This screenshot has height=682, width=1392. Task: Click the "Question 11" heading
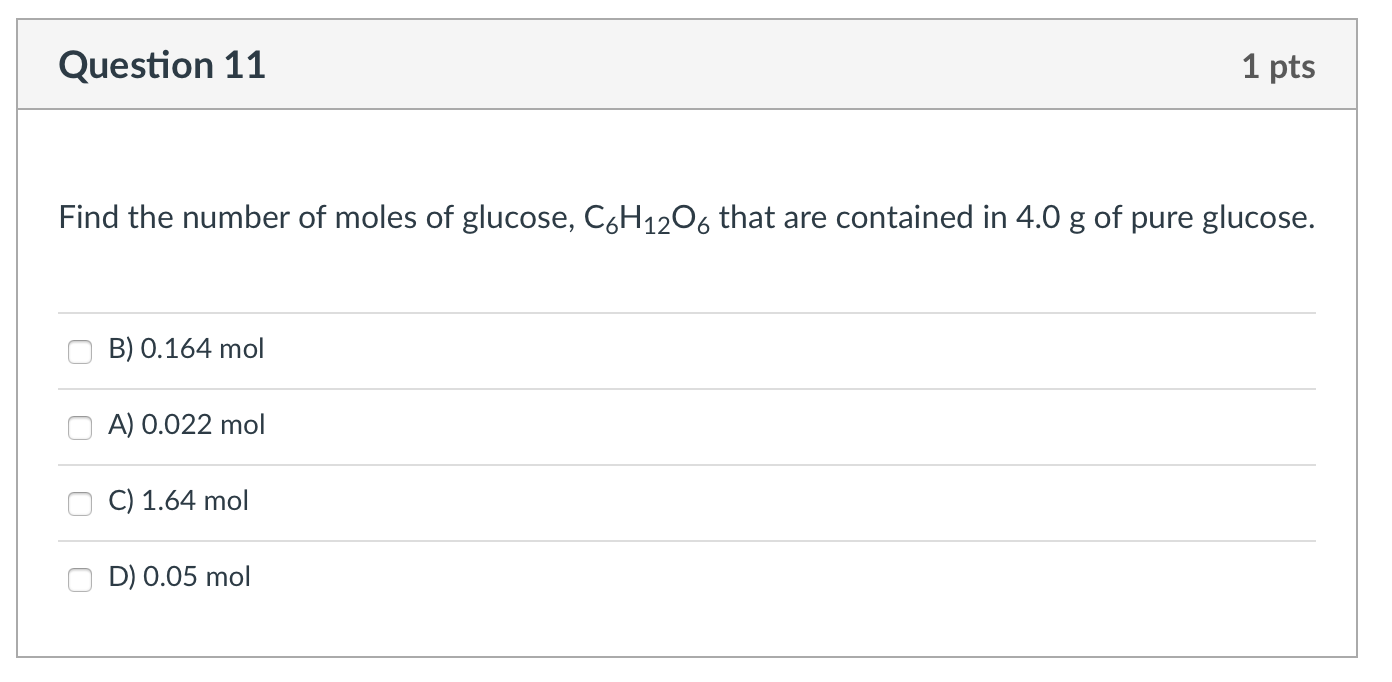(162, 66)
